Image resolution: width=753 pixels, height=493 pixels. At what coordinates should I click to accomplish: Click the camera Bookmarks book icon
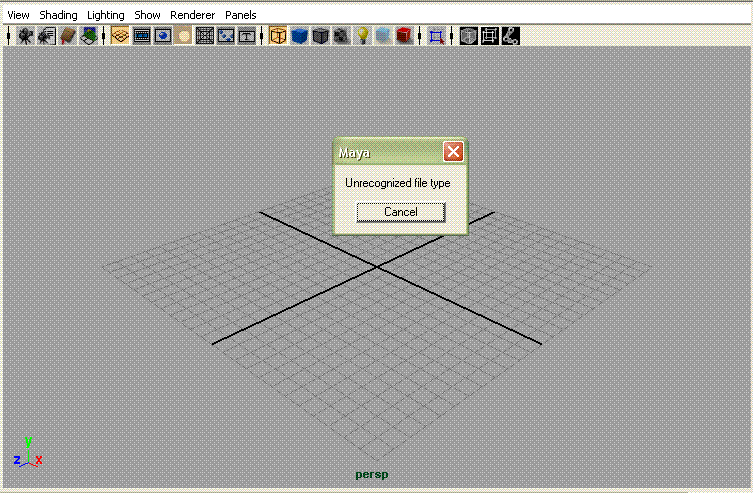[68, 36]
